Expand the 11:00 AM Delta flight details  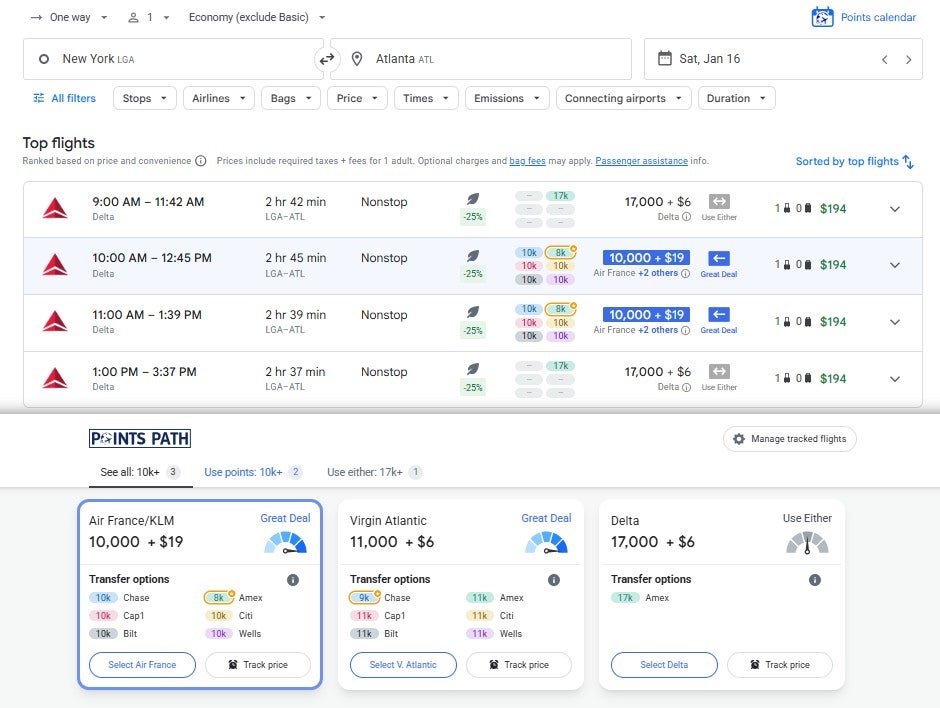[x=894, y=322]
